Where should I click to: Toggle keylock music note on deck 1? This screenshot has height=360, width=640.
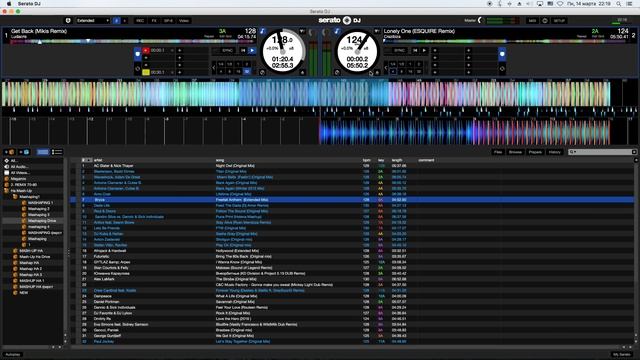[x=262, y=31]
